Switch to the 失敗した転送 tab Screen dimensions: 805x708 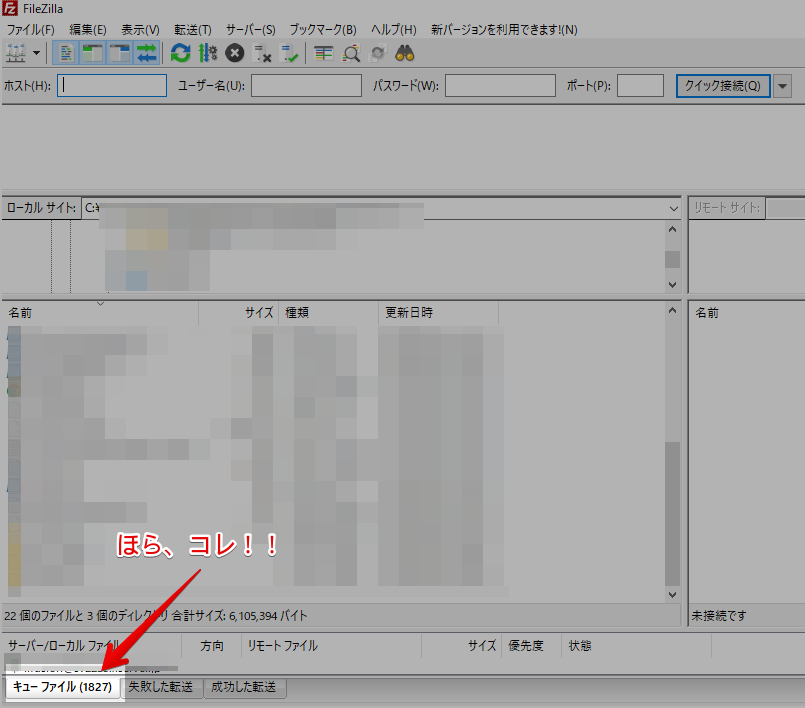click(161, 687)
